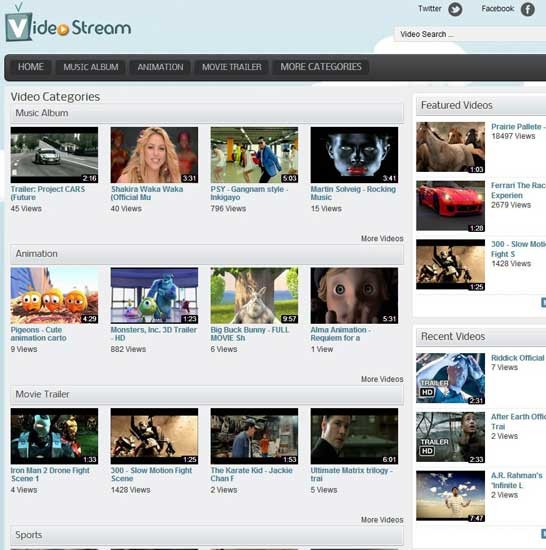Open the red Ferrari featured thumbnail
Screen dimensions: 546x550
coord(451,206)
